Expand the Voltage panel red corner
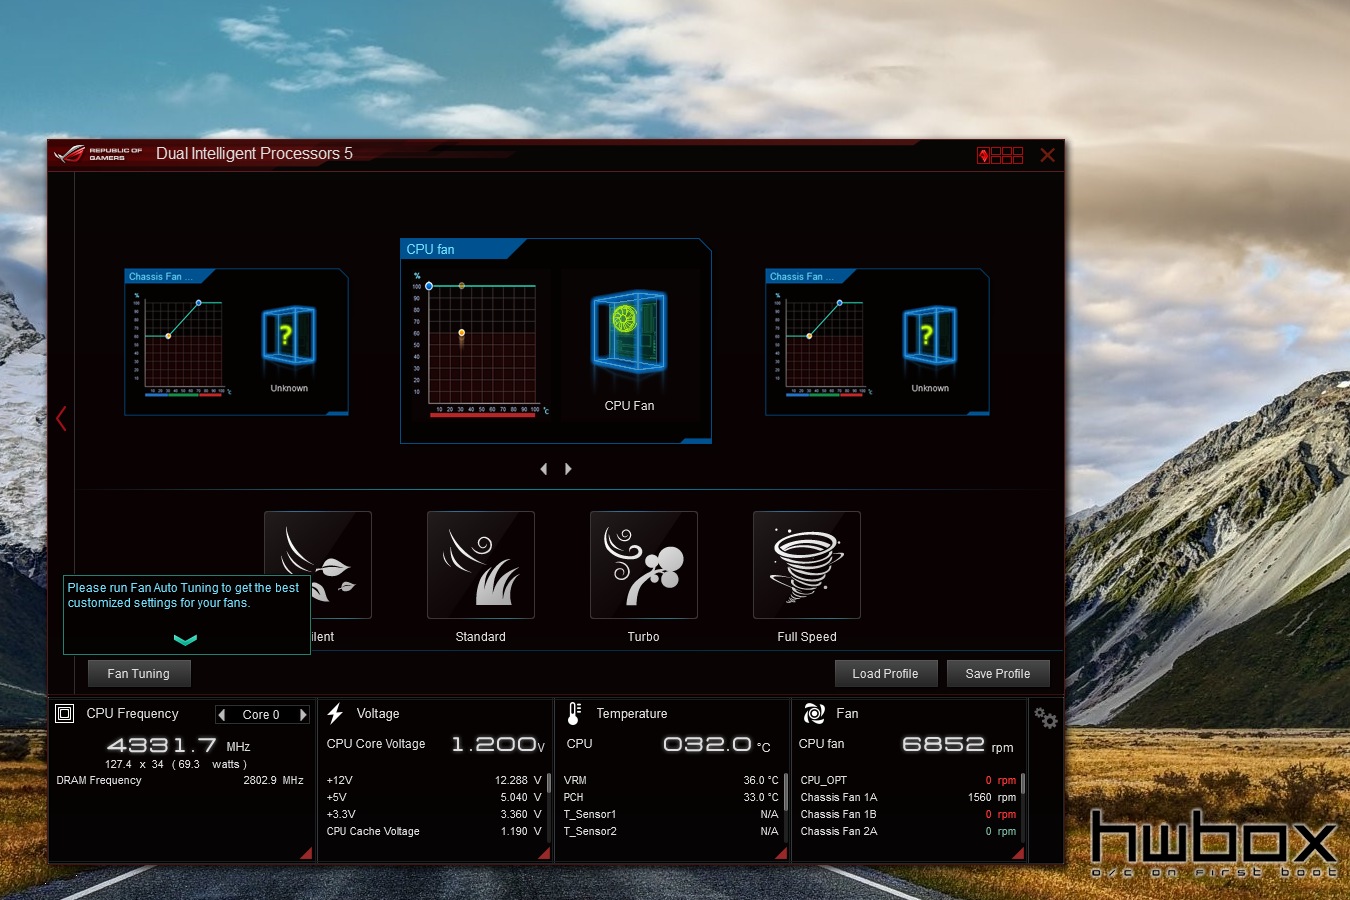Viewport: 1350px width, 900px height. 544,853
